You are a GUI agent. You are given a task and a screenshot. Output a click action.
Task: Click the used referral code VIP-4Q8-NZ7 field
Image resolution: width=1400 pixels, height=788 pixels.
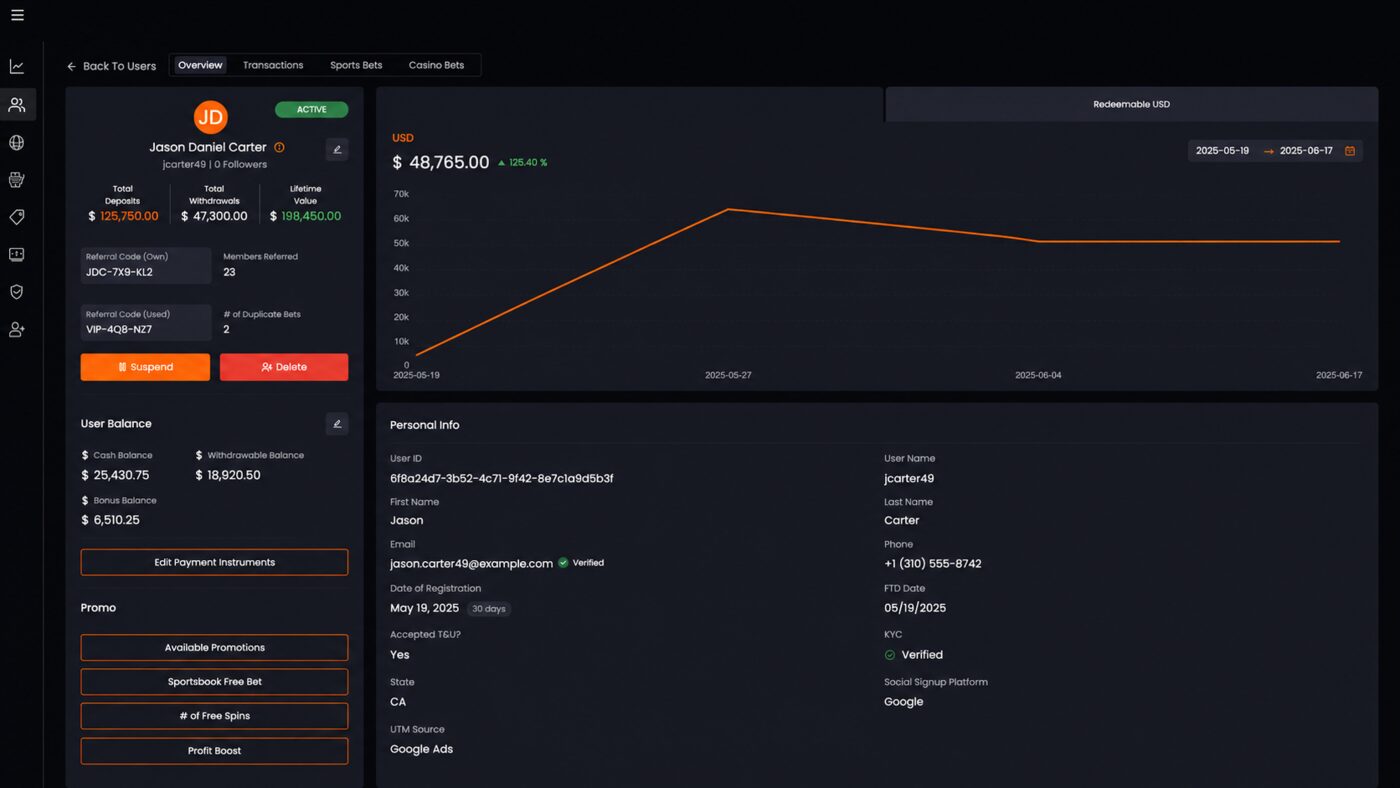[146, 323]
